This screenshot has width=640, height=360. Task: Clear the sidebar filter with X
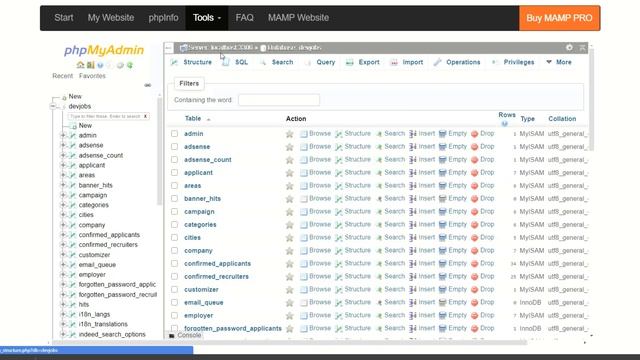145,116
